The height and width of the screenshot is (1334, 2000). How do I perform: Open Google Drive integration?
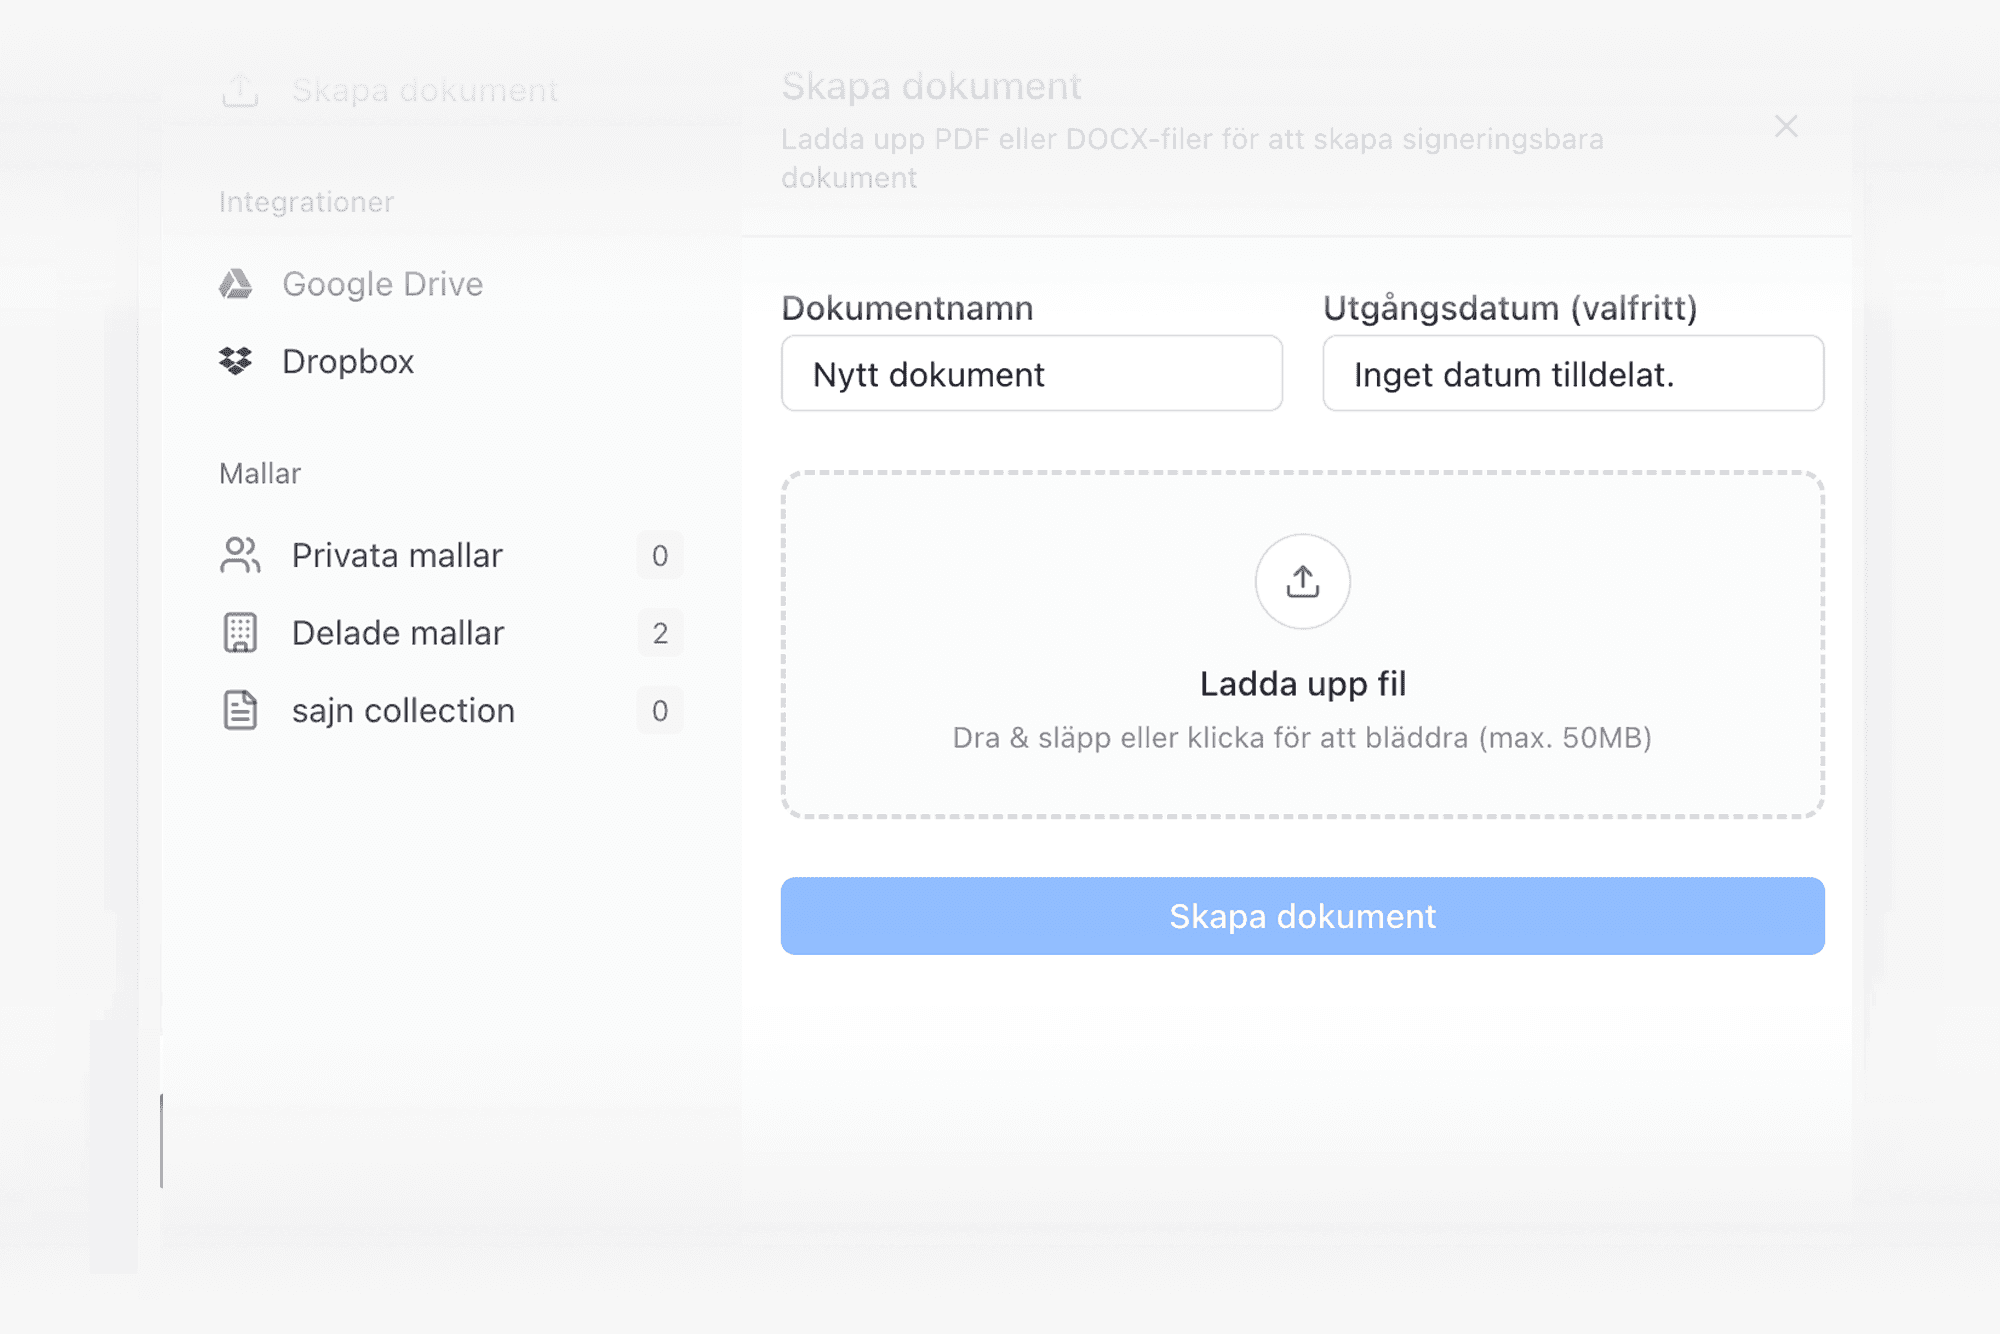click(382, 284)
